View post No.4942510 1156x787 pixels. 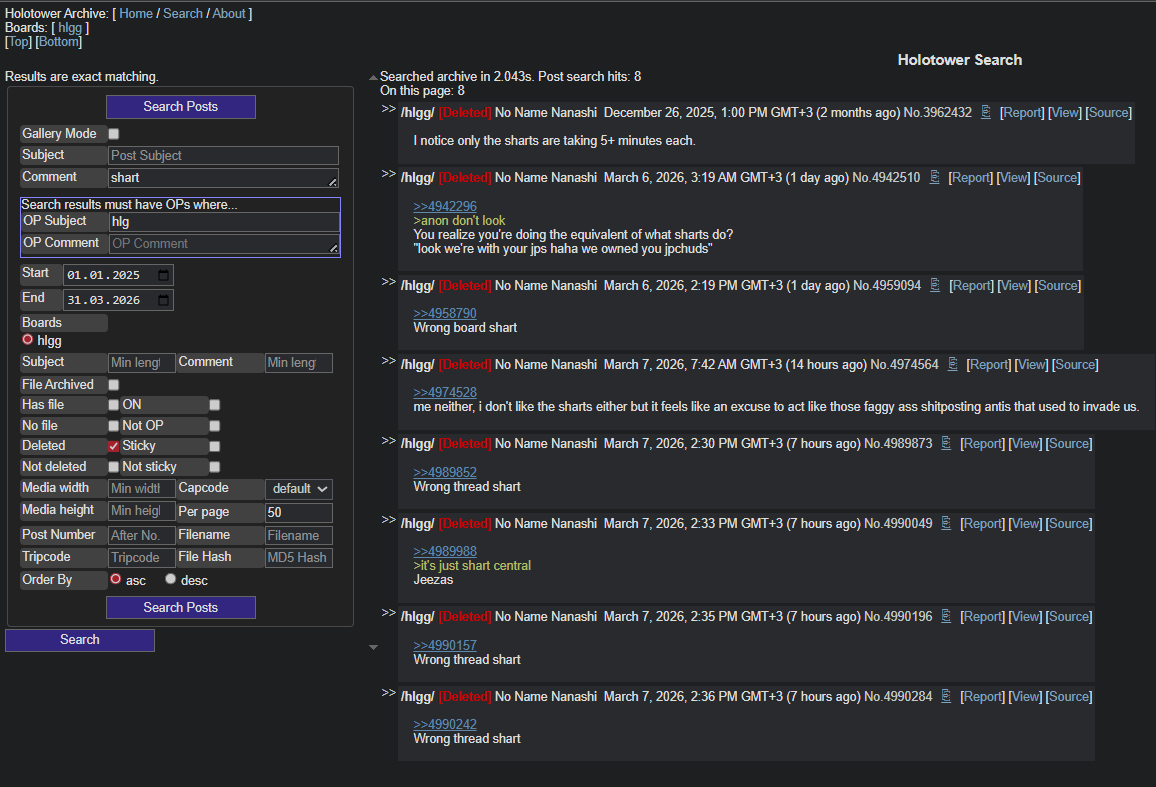click(x=1013, y=177)
